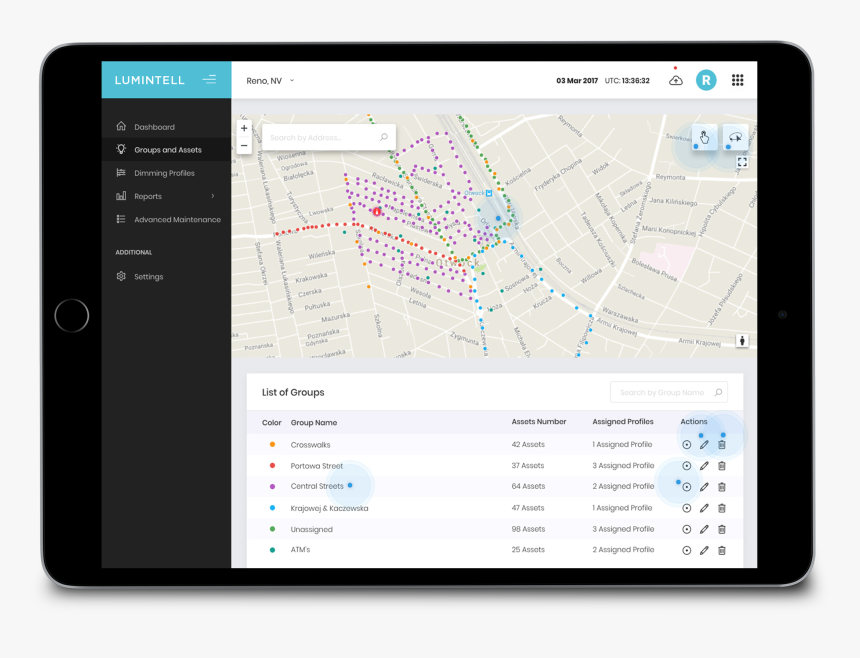Zoom in on the map

244,128
